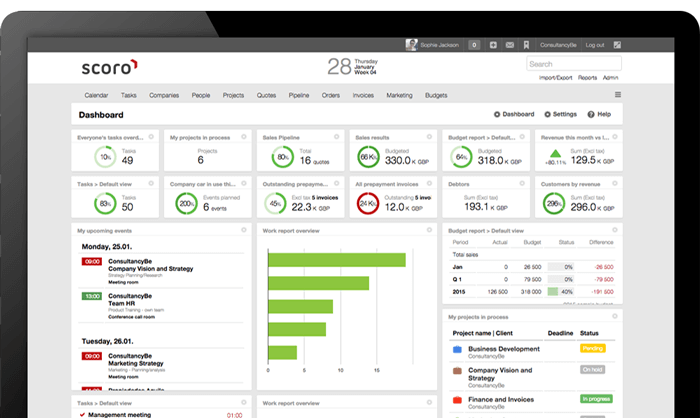Click the Business Development project name
Viewport: 700px width, 418px height.
click(x=504, y=349)
